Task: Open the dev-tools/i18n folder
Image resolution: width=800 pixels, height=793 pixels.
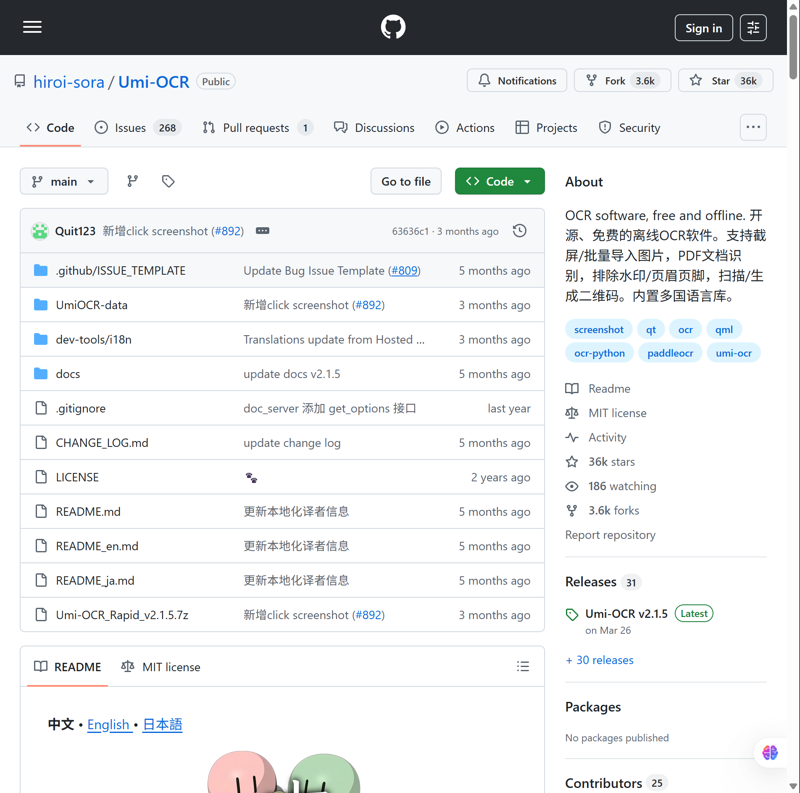Action: tap(93, 339)
